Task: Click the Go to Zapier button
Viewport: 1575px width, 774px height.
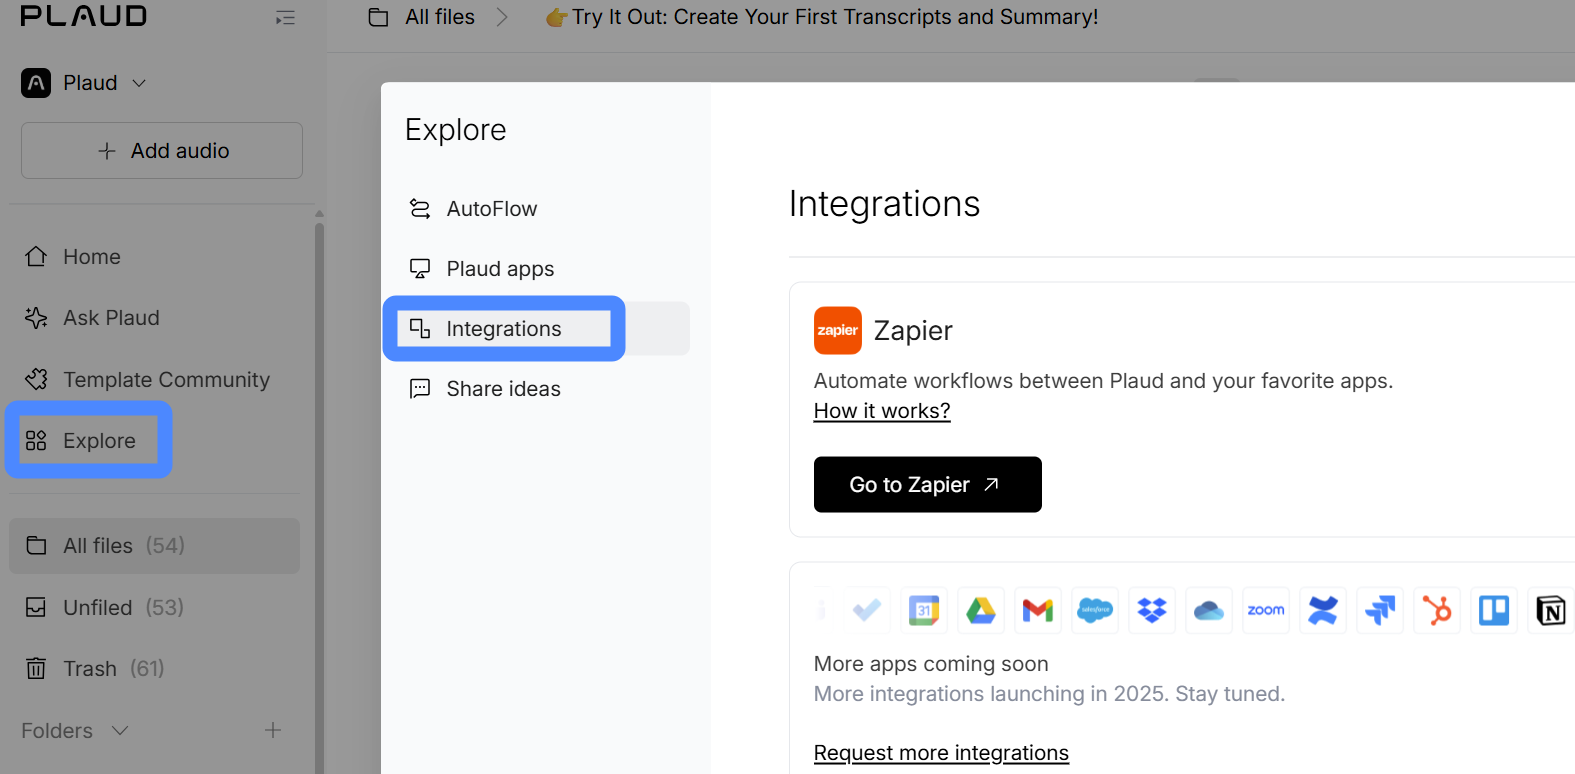Action: click(x=928, y=485)
